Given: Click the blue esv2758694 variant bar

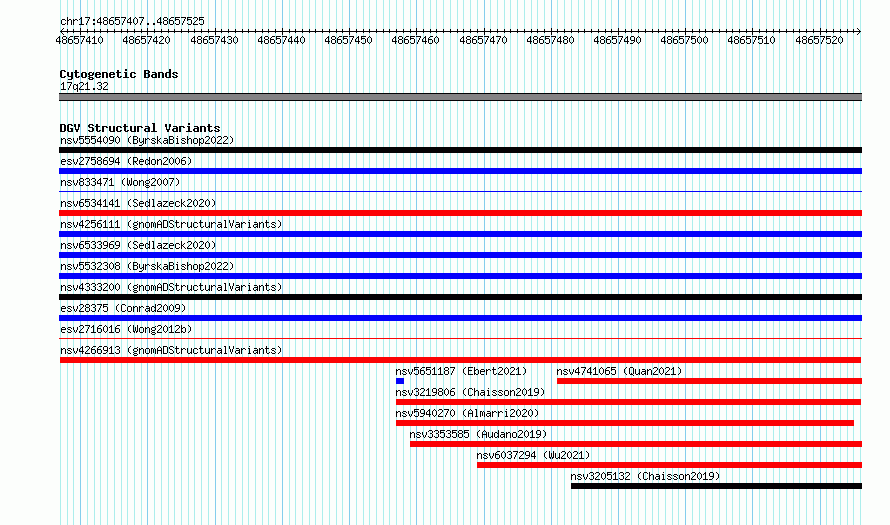Looking at the screenshot, I should [460, 171].
